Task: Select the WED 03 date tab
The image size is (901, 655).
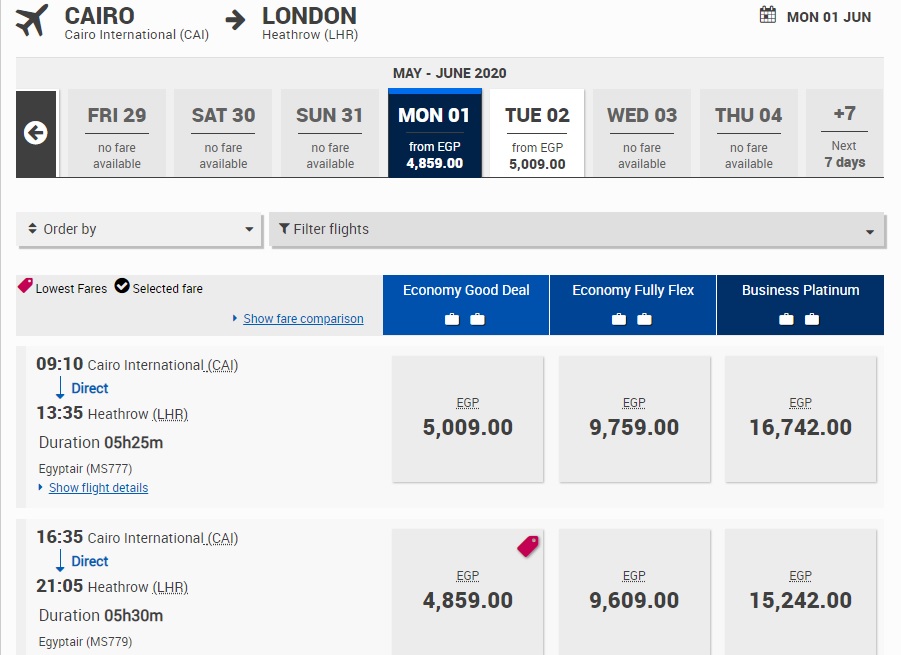Action: [642, 133]
